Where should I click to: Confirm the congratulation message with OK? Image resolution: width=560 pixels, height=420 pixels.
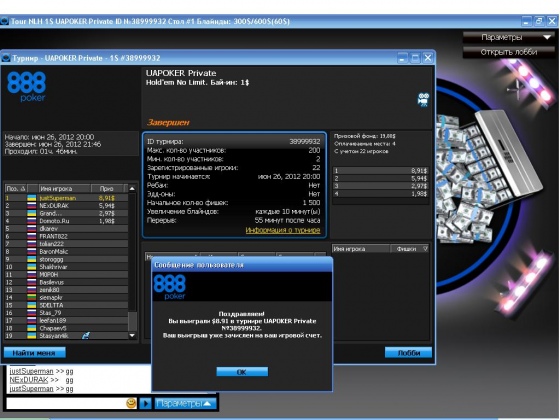[242, 372]
